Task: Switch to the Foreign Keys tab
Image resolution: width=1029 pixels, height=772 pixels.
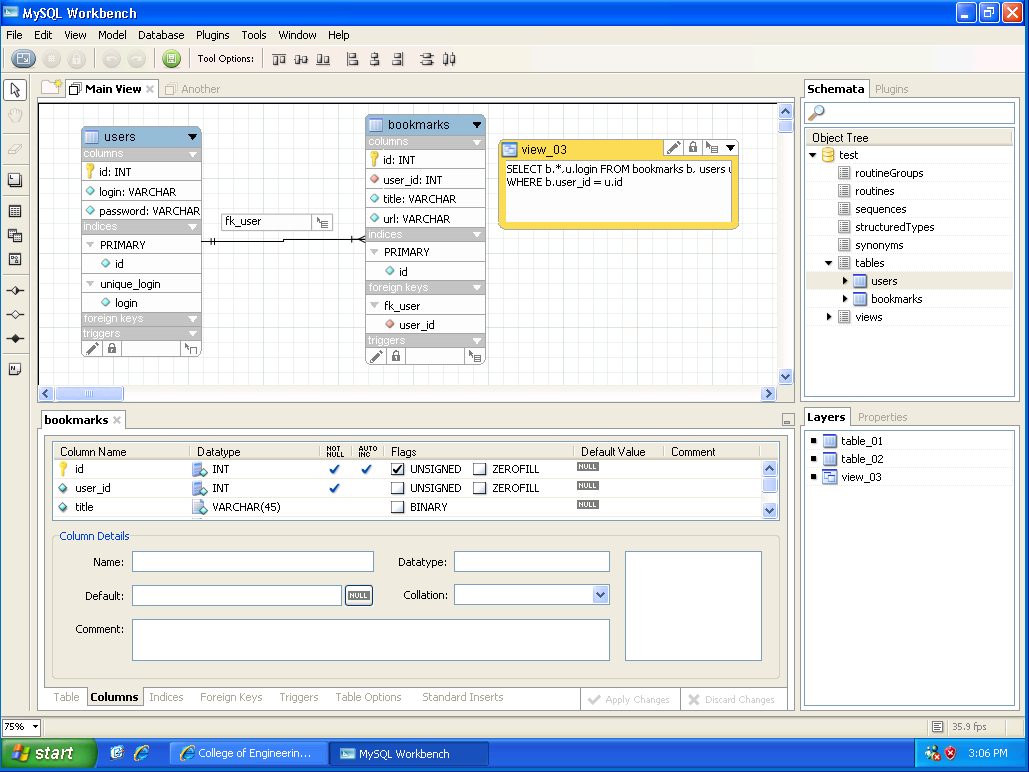Action: [231, 697]
